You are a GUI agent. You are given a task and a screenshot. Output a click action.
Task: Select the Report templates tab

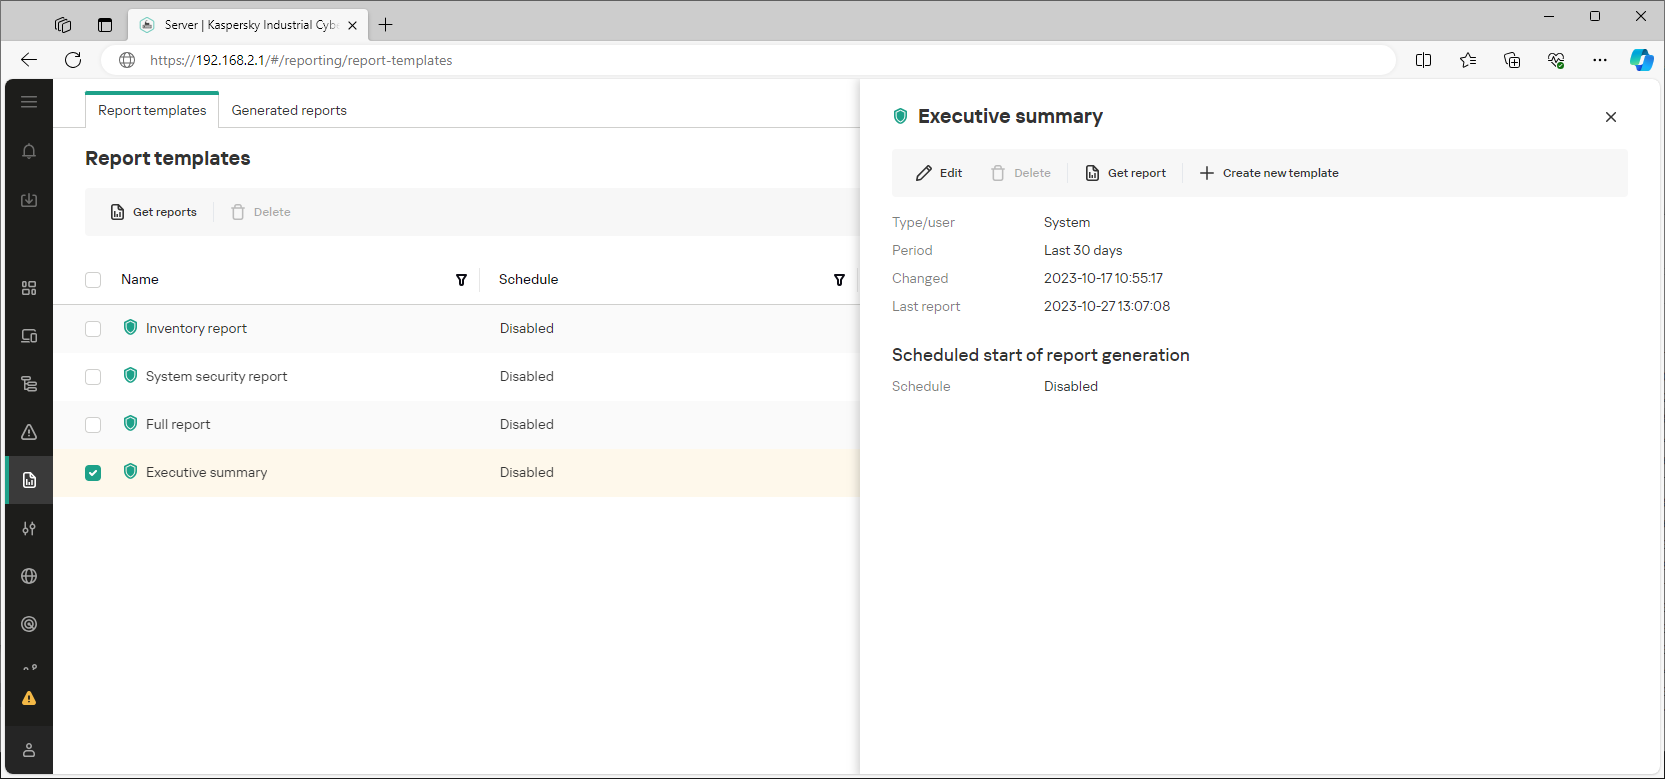pyautogui.click(x=152, y=110)
